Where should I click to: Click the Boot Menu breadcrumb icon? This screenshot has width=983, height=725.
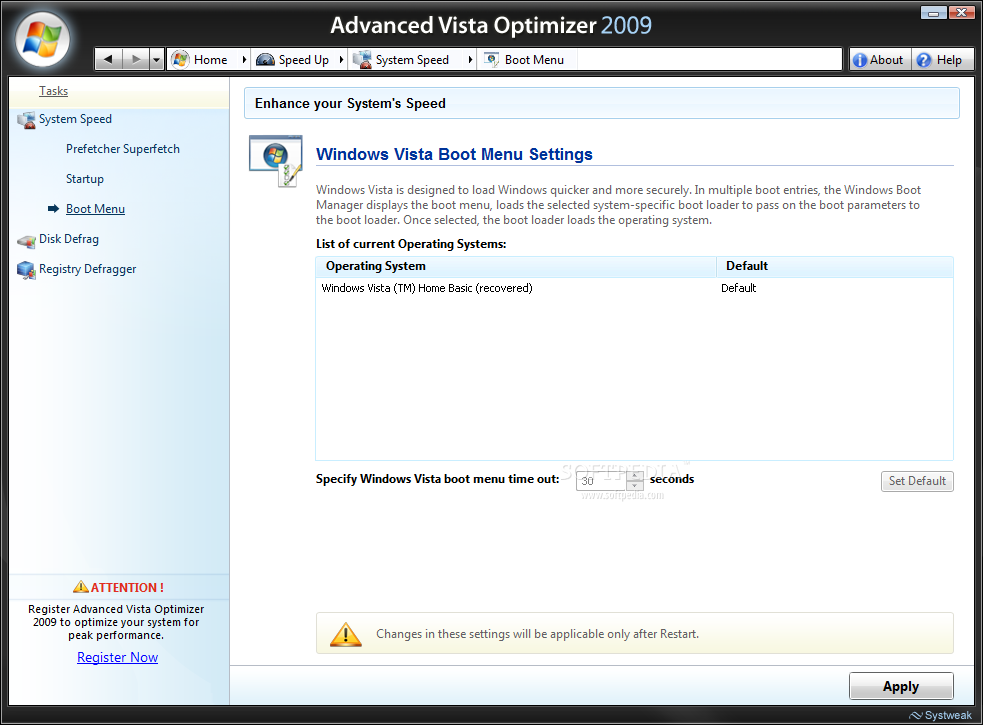tap(492, 60)
